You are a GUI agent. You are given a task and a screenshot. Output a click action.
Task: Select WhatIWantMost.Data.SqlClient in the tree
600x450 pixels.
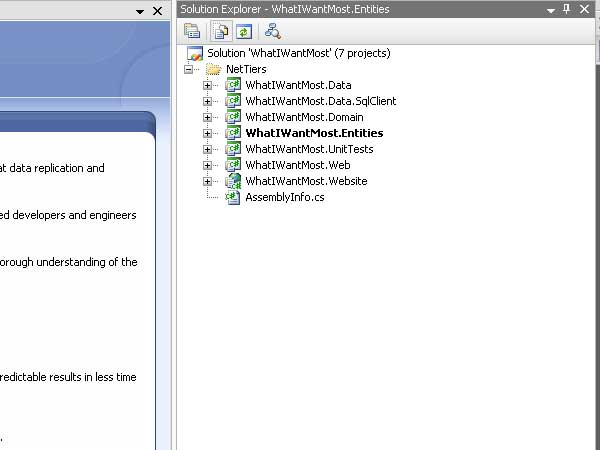click(321, 101)
